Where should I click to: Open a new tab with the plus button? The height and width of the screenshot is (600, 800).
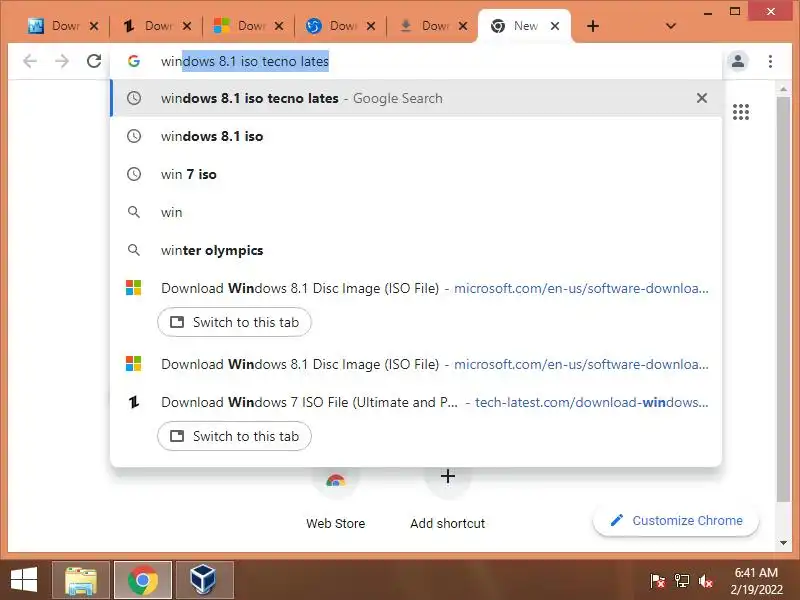pyautogui.click(x=593, y=26)
